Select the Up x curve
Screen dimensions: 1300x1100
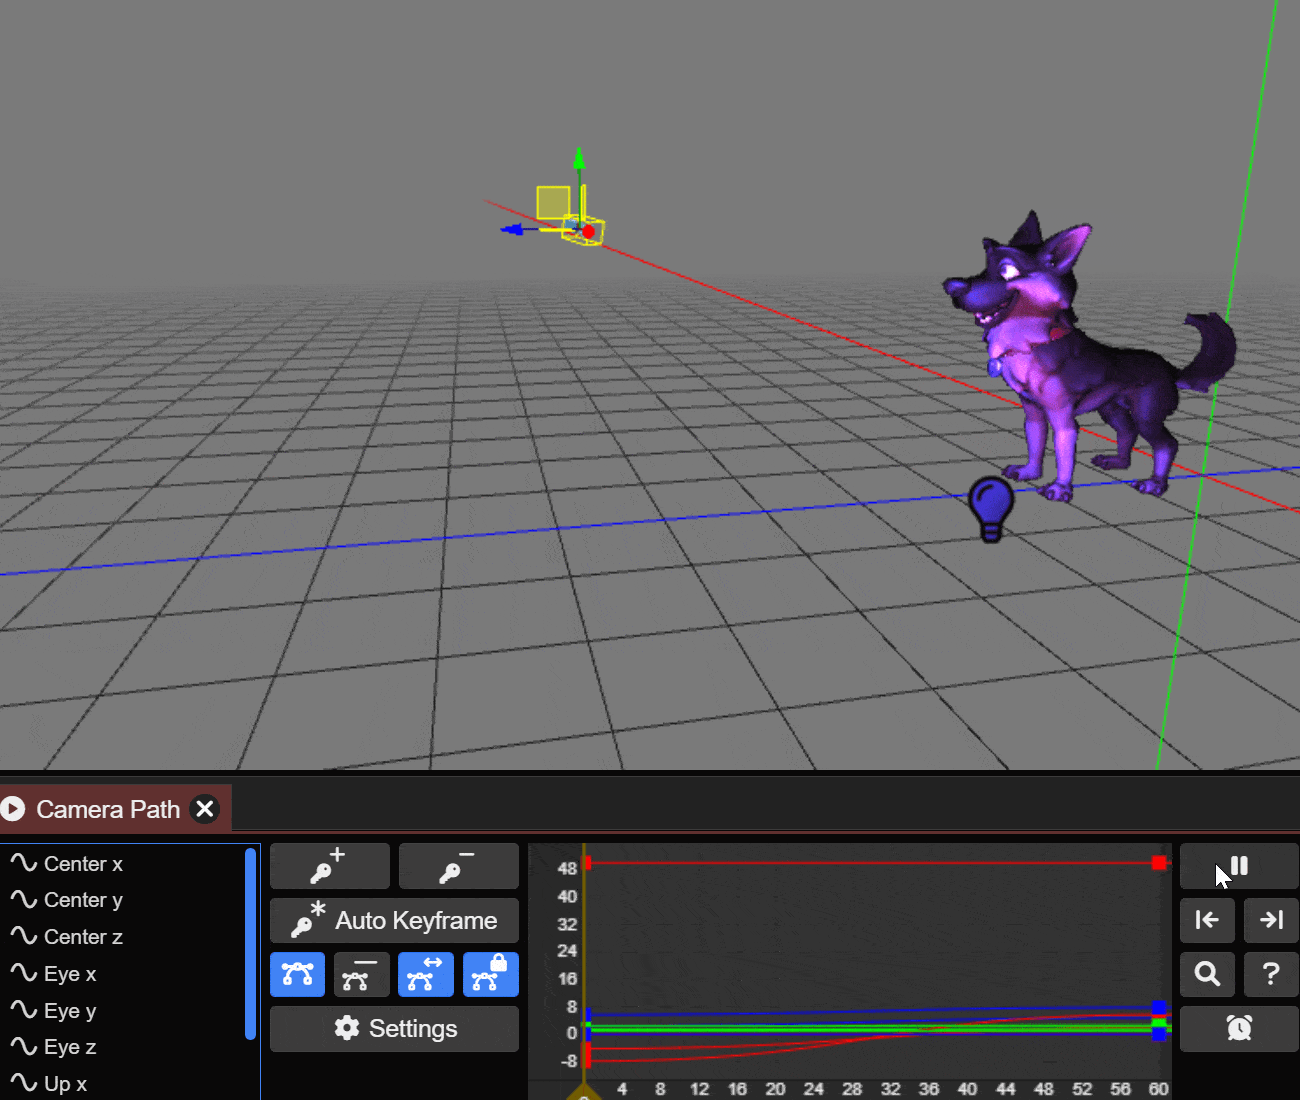123,1084
